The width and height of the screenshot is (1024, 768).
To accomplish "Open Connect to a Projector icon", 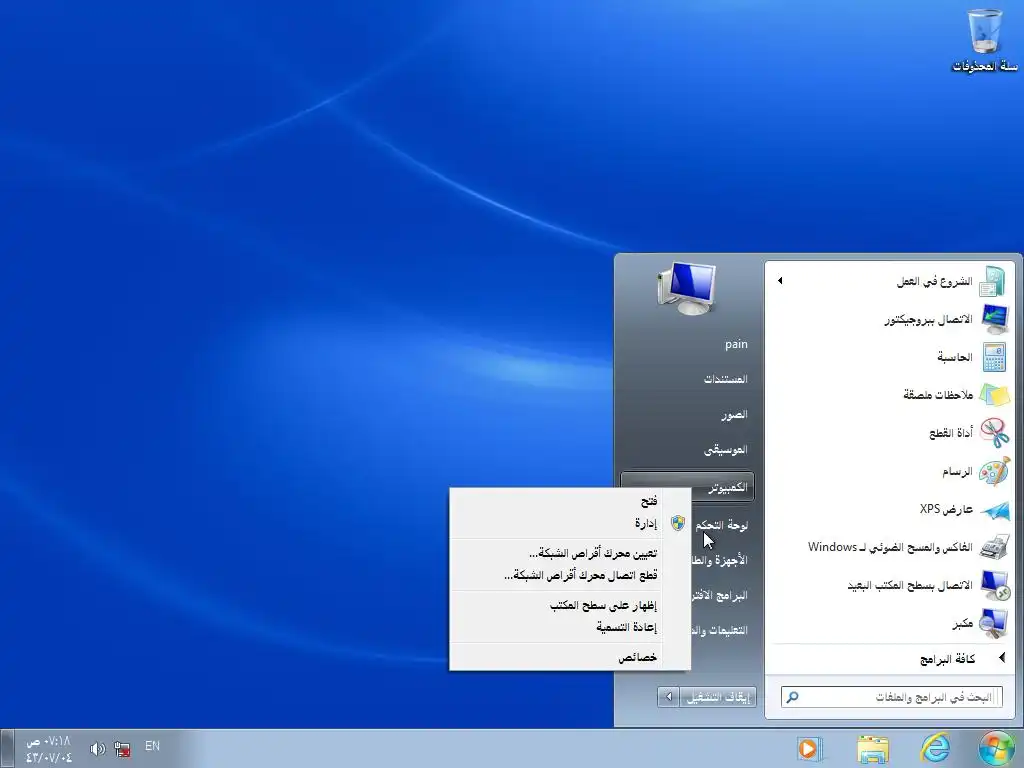I will (x=994, y=319).
